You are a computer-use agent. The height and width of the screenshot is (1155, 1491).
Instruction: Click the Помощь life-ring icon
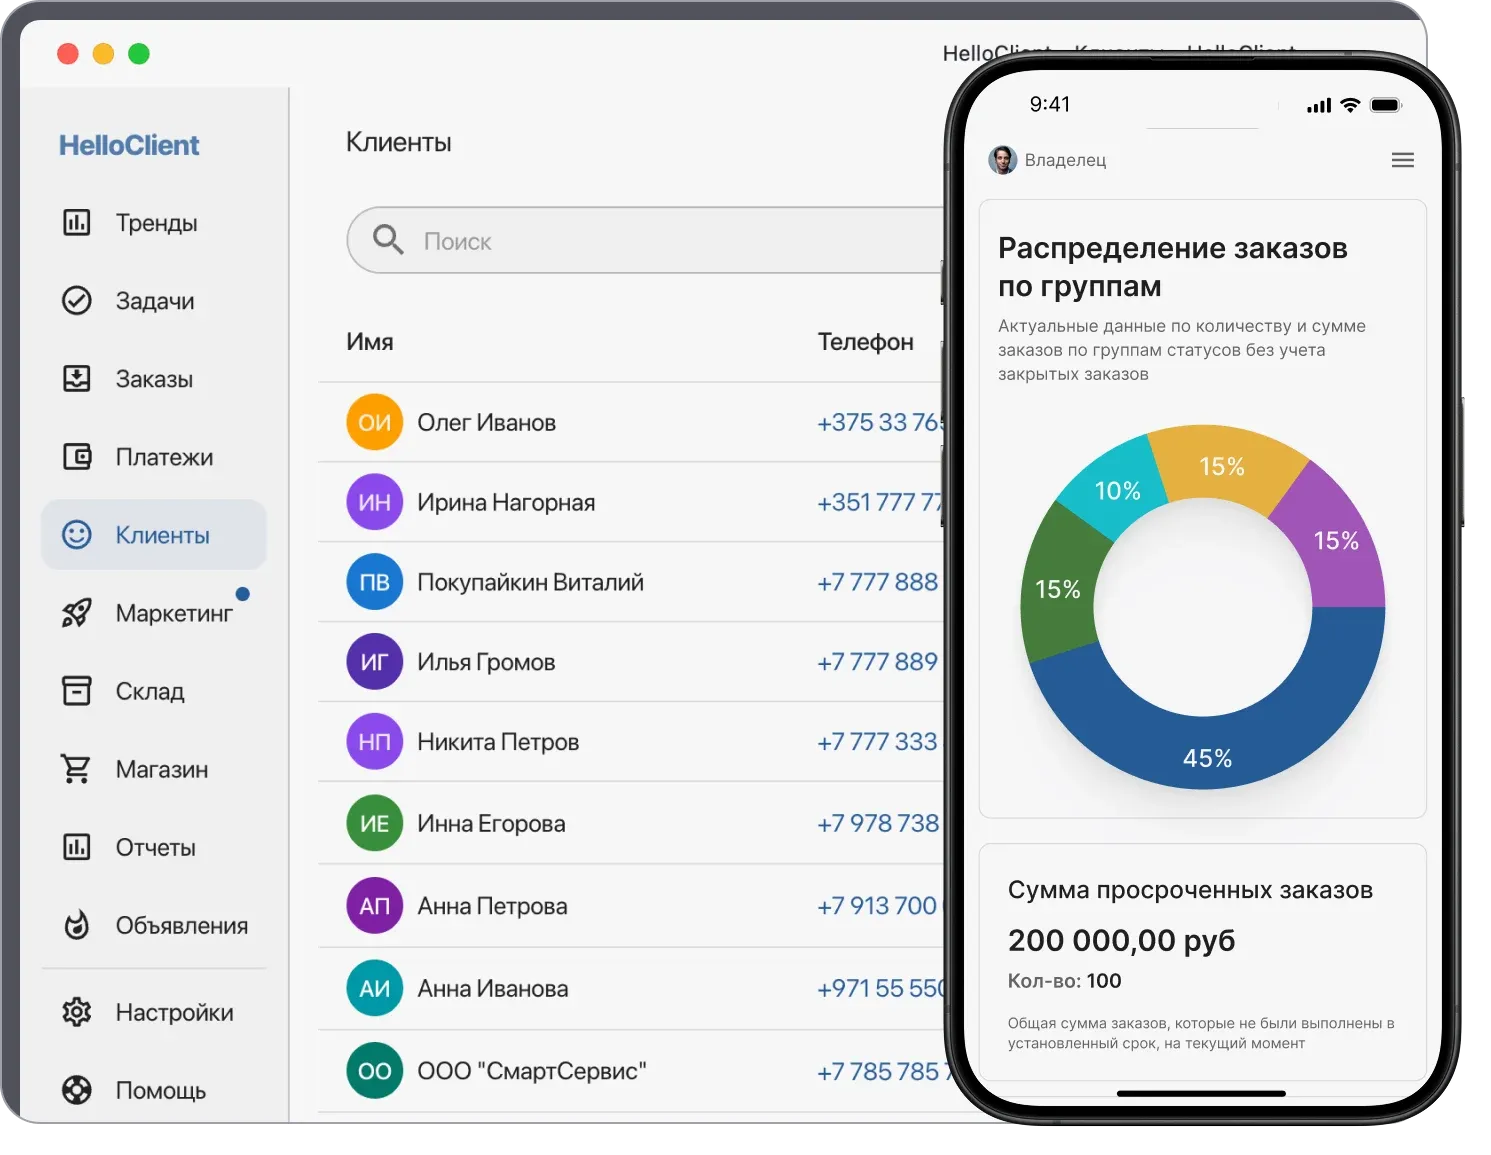pyautogui.click(x=77, y=1090)
